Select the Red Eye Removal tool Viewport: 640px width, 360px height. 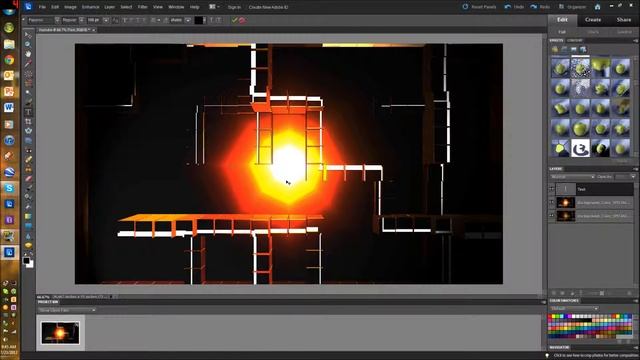28,150
